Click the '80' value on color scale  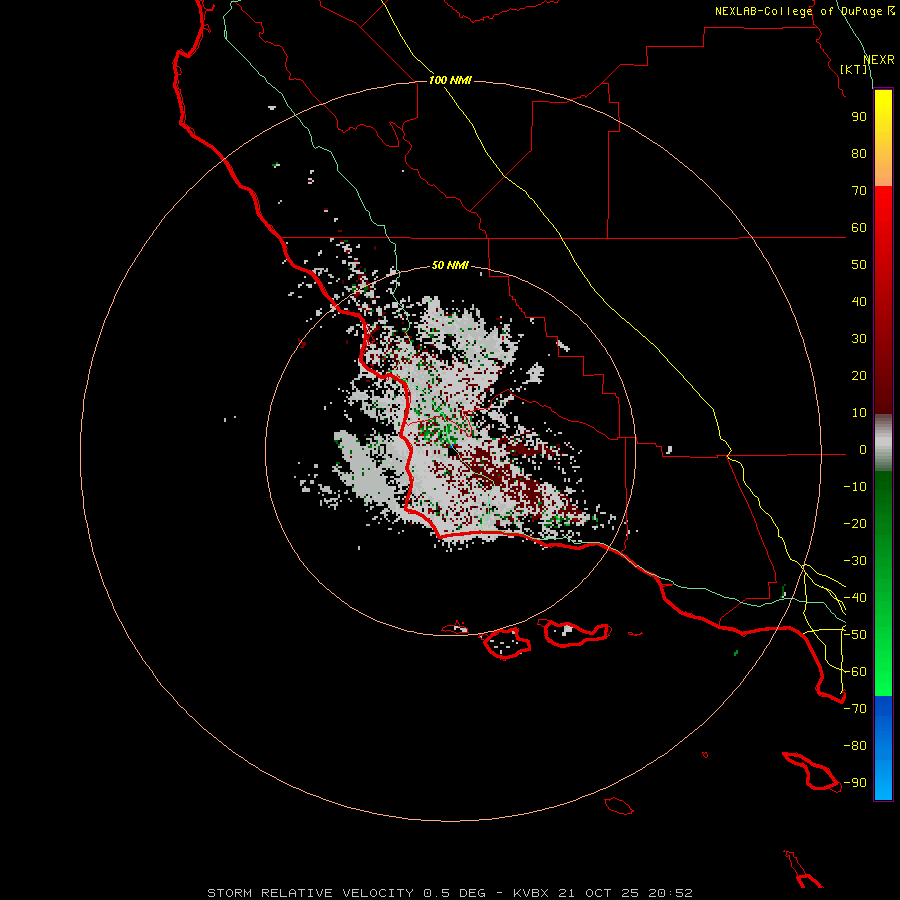click(859, 154)
